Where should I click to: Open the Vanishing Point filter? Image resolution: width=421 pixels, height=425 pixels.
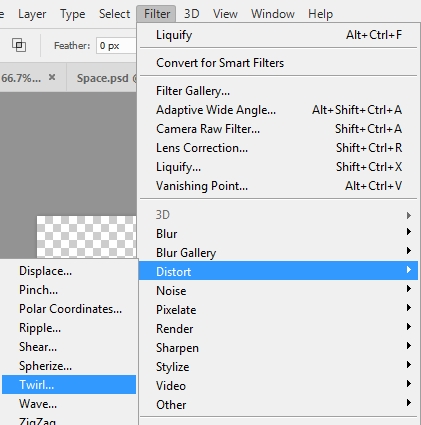point(278,186)
